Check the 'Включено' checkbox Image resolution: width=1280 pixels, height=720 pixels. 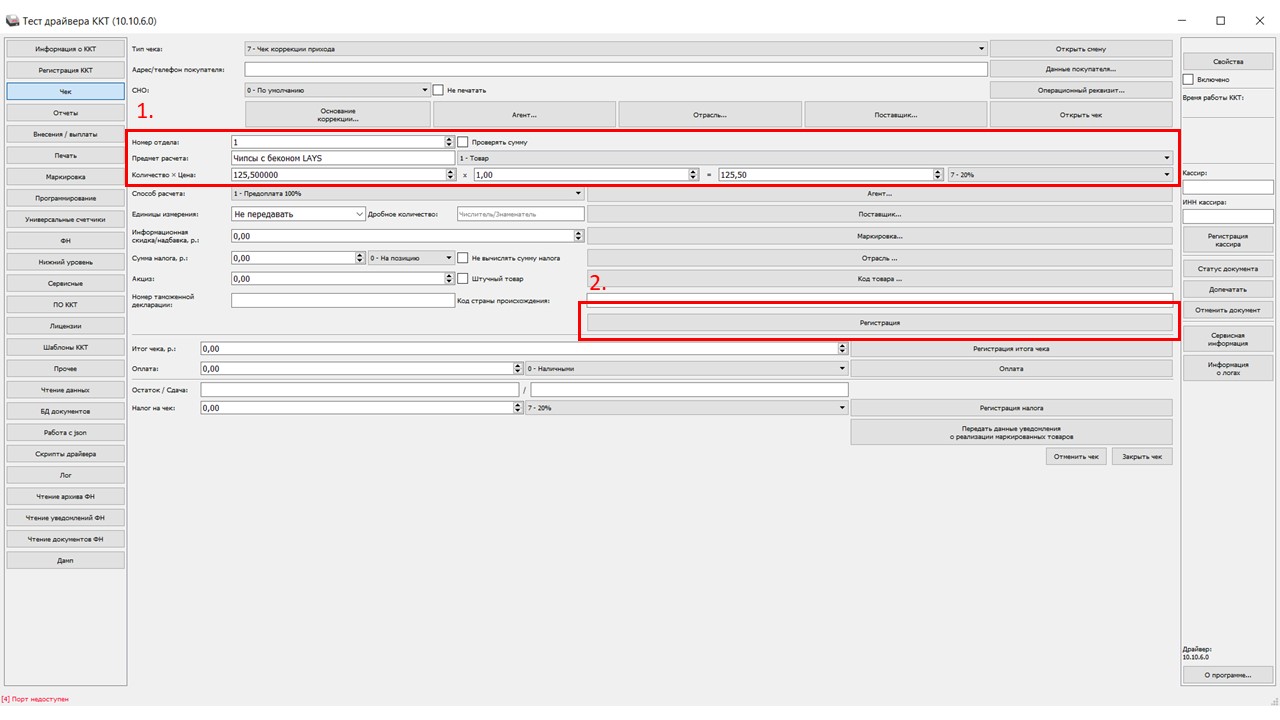[x=1188, y=79]
